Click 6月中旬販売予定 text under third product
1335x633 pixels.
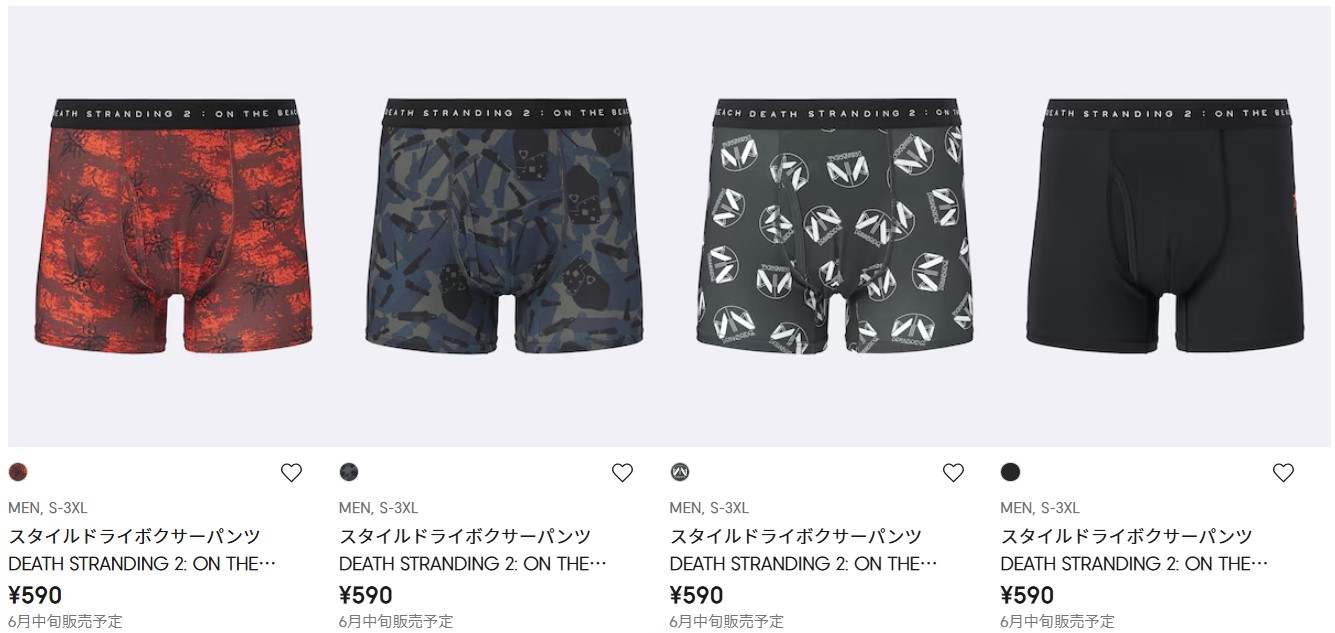click(x=727, y=622)
